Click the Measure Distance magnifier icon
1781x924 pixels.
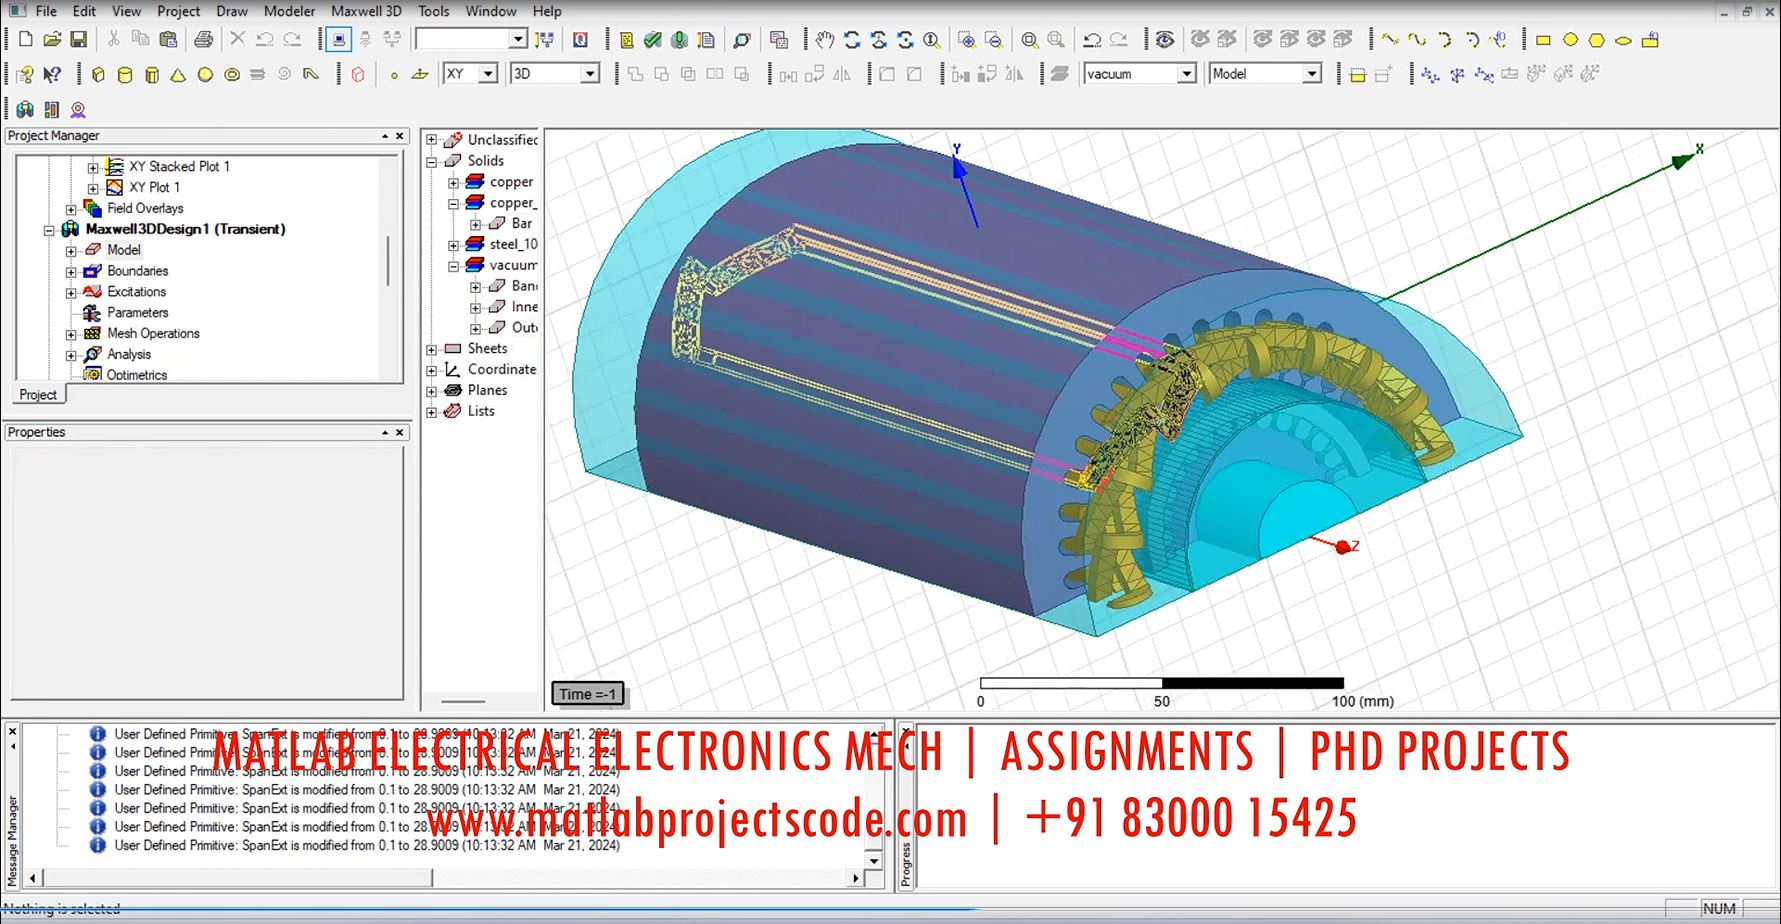[x=741, y=39]
